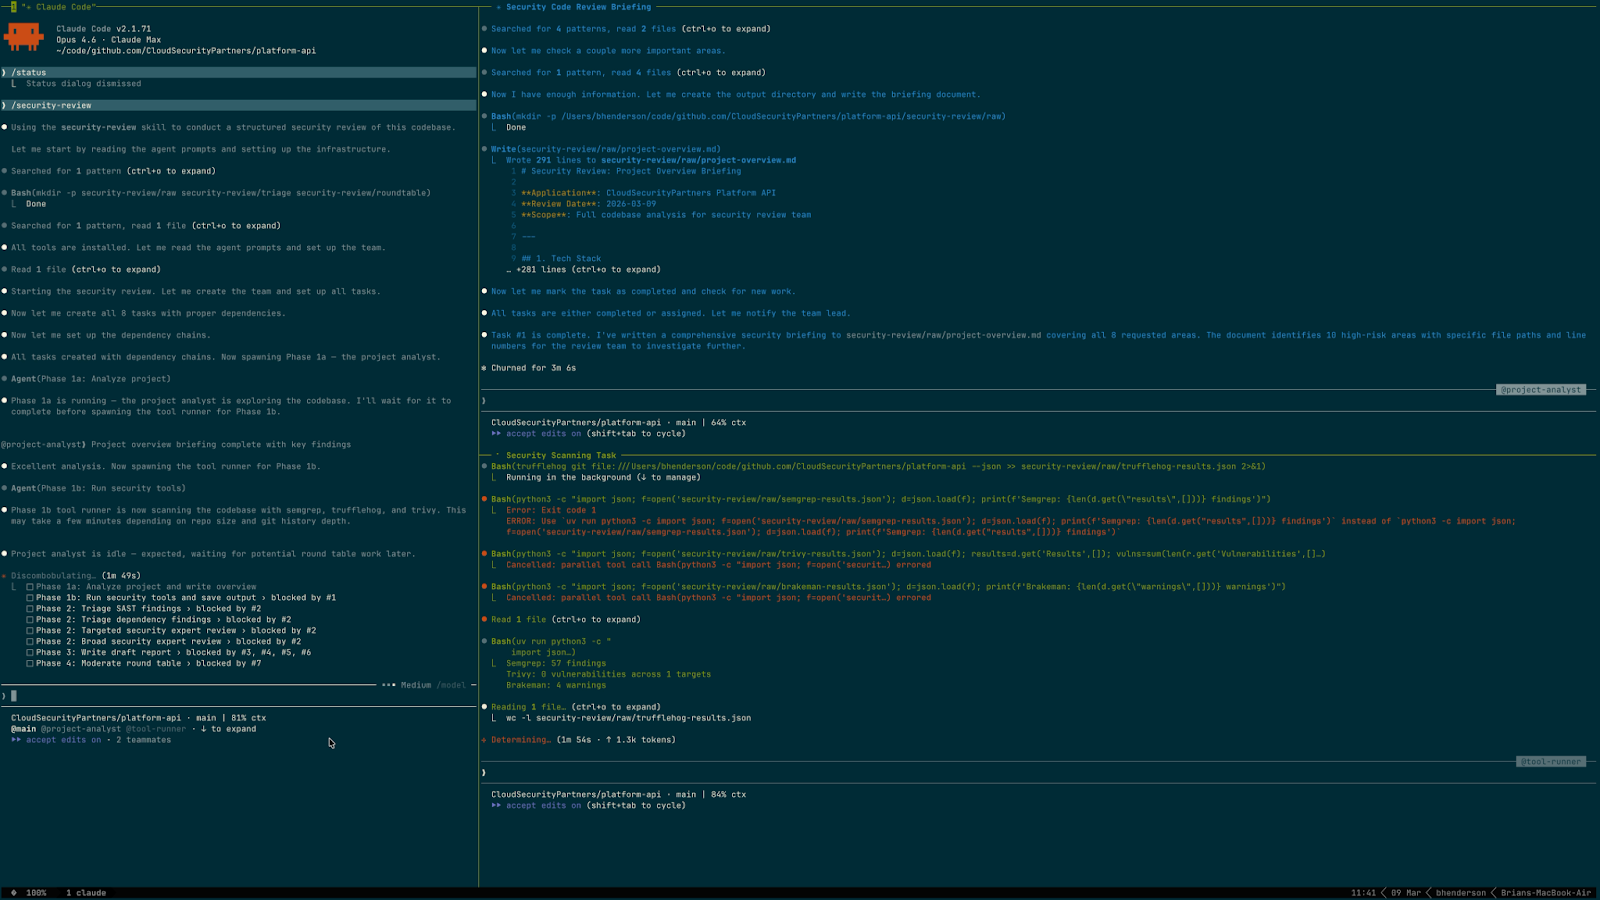Click the prompt chevron beside /security-review
The height and width of the screenshot is (900, 1600).
(x=4, y=106)
